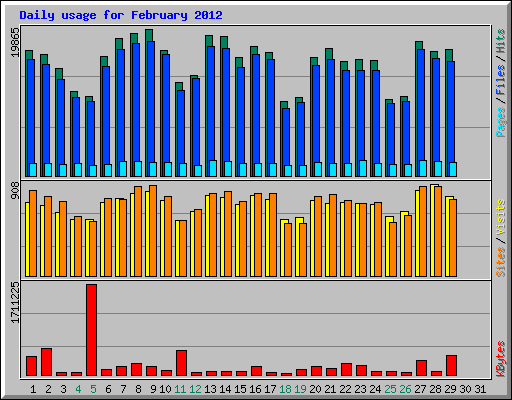The height and width of the screenshot is (400, 512).
Task: Click the day 8 axis label
Action: 138,389
